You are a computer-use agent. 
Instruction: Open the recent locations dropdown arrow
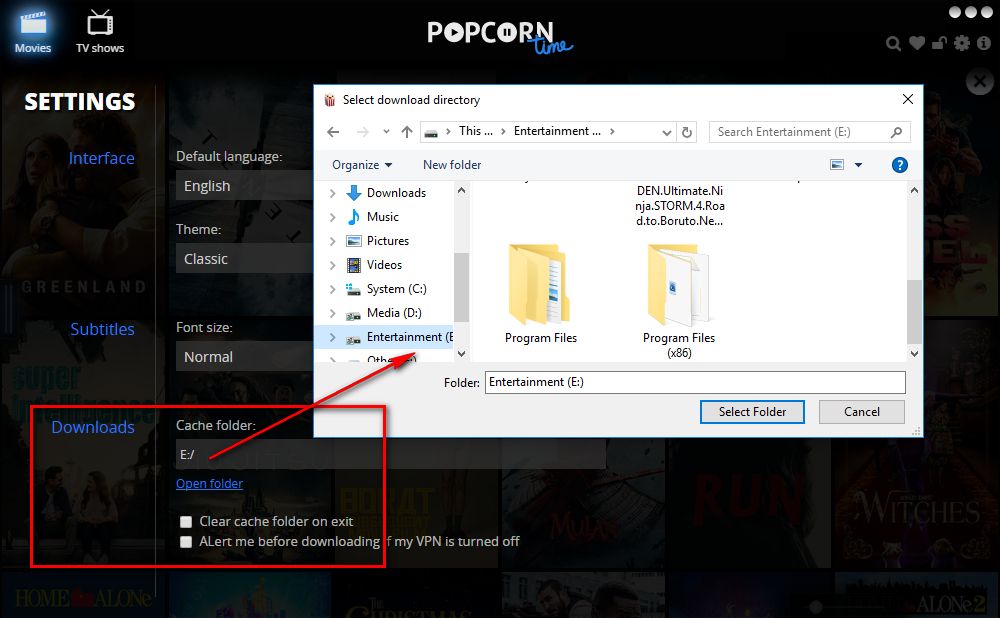point(386,132)
